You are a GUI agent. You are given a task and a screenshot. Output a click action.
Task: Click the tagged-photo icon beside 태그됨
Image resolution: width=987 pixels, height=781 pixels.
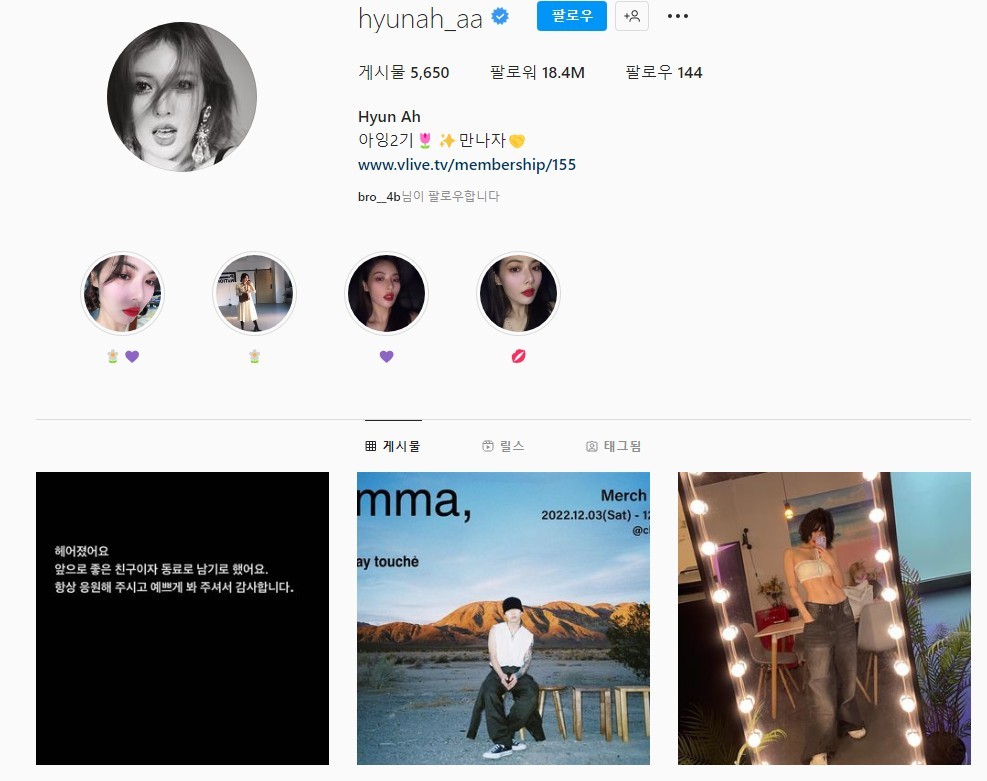click(x=592, y=446)
